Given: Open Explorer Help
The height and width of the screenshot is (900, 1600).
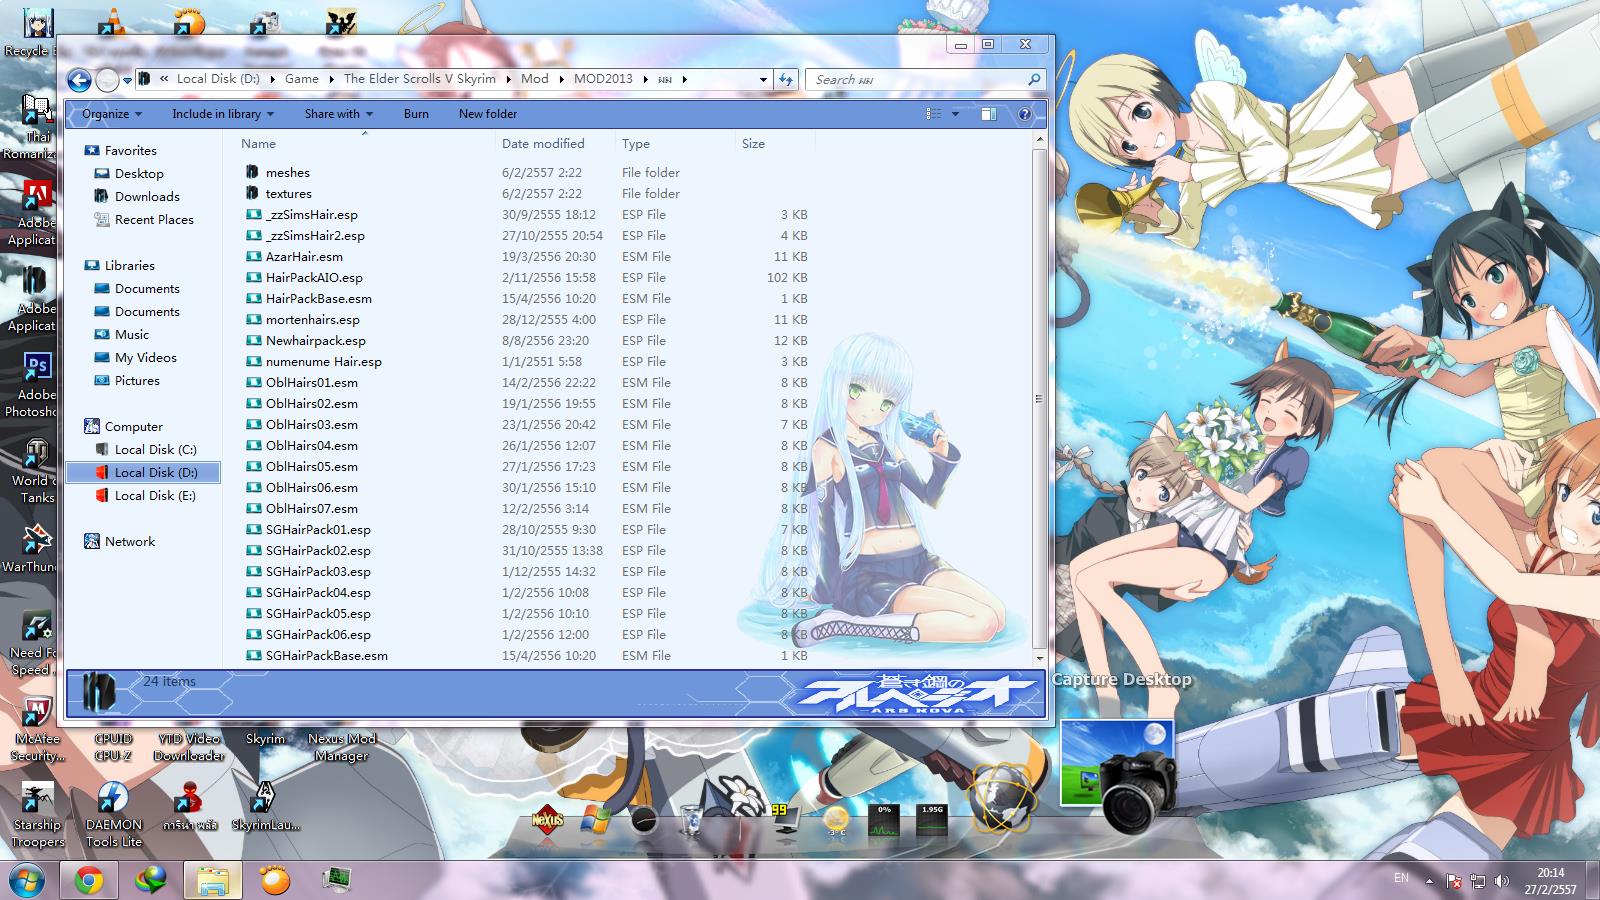Looking at the screenshot, I should [x=1024, y=114].
